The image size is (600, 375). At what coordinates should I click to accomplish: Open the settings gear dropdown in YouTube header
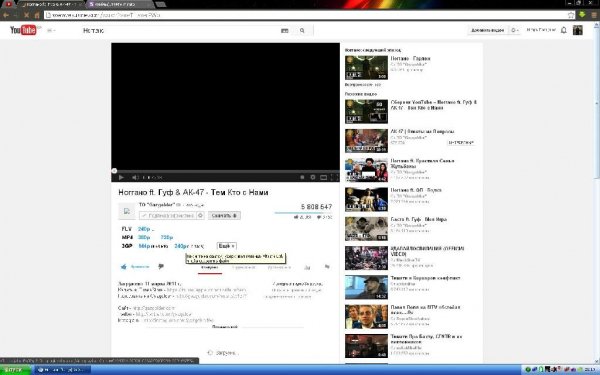pos(515,30)
